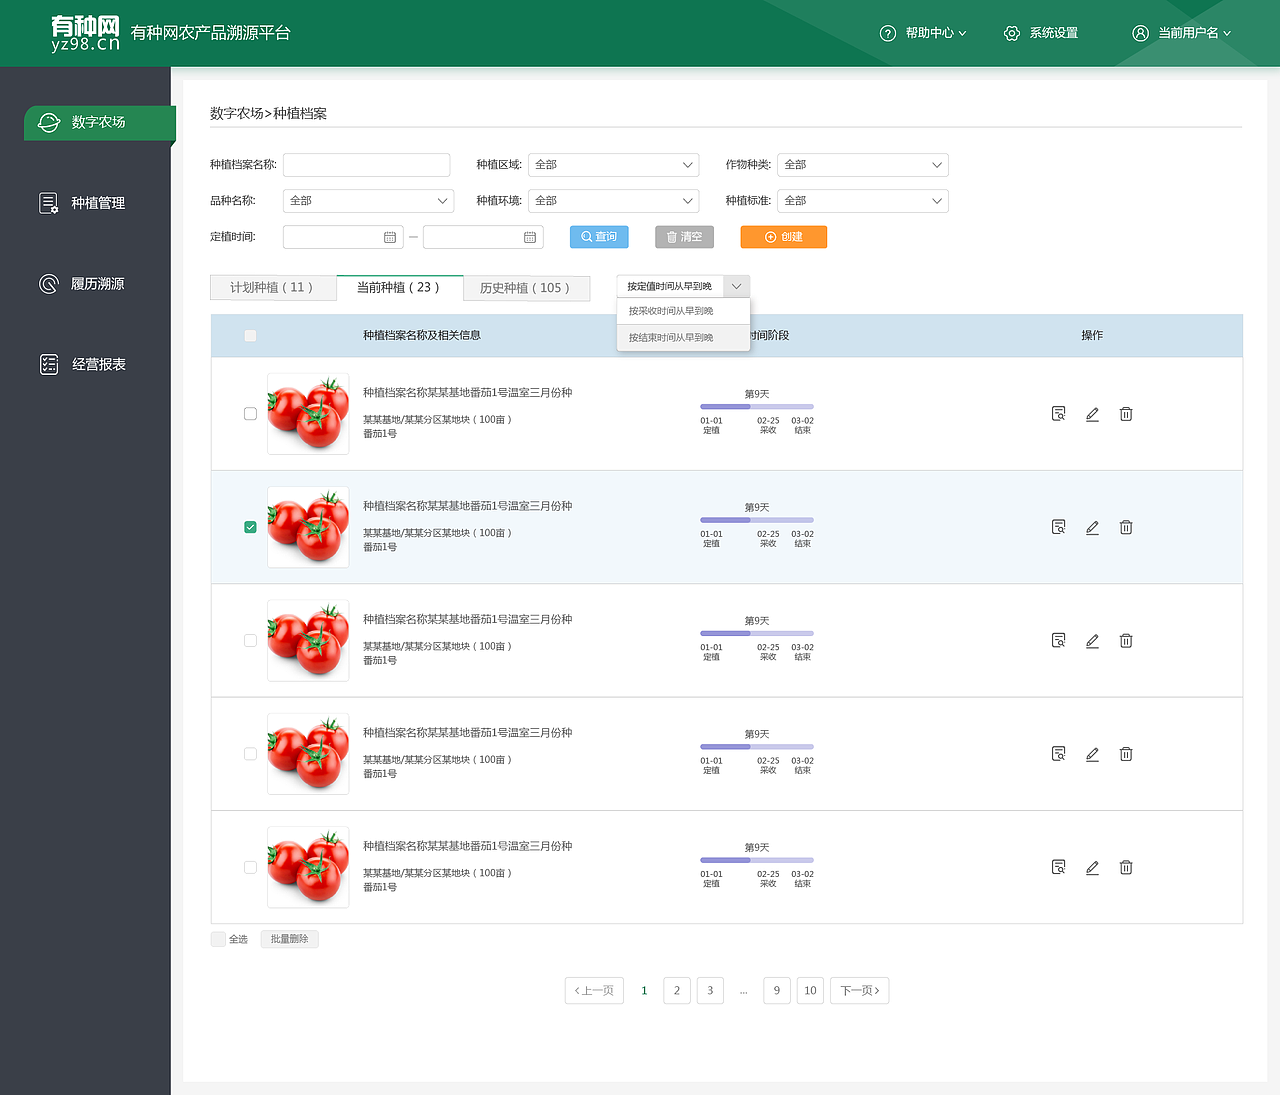Open calendar for 定植时间 start date
Viewport: 1280px width, 1095px height.
tap(390, 237)
